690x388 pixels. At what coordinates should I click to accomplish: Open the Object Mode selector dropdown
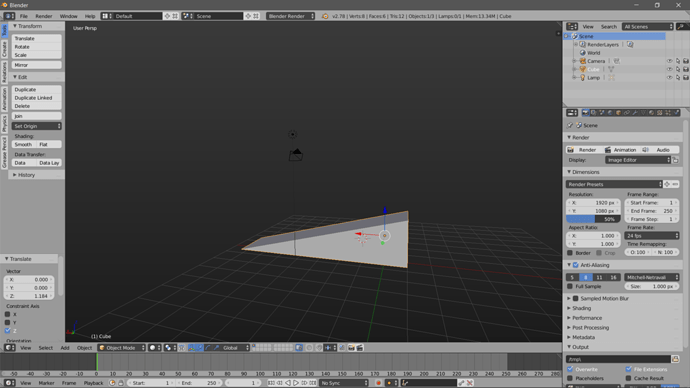click(x=121, y=348)
